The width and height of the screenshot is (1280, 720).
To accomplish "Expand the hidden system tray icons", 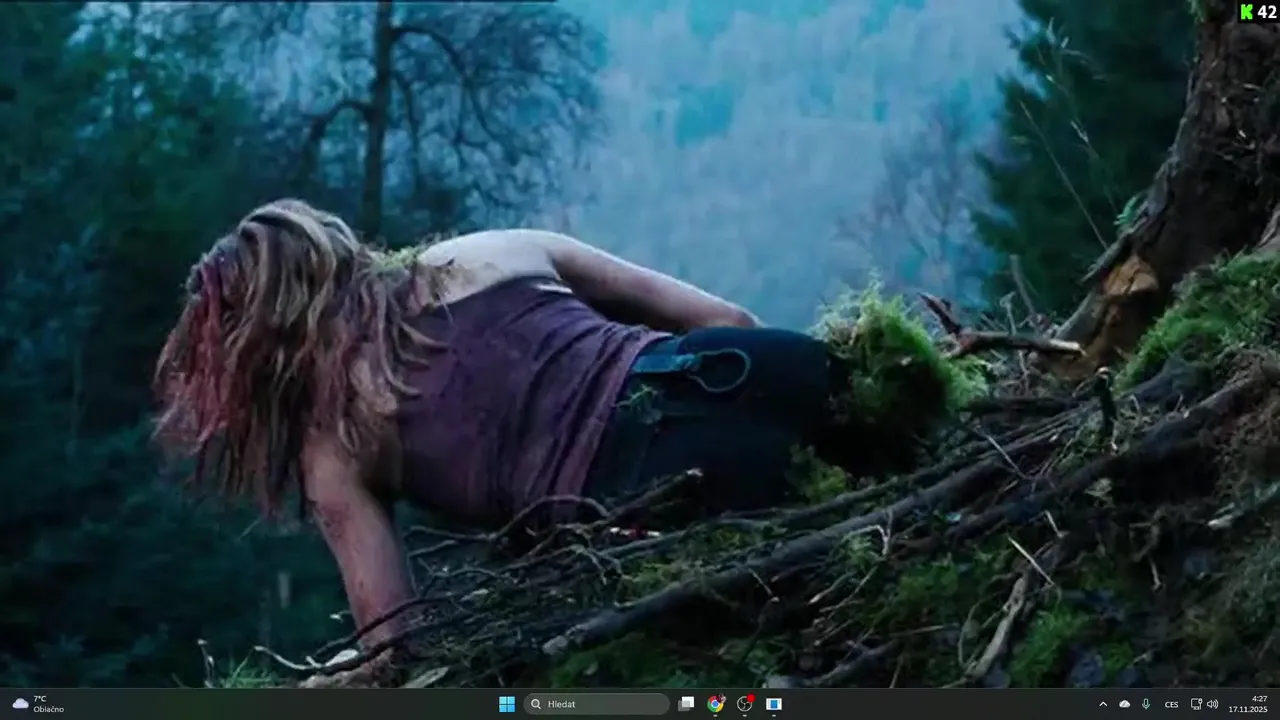I will click(1103, 704).
